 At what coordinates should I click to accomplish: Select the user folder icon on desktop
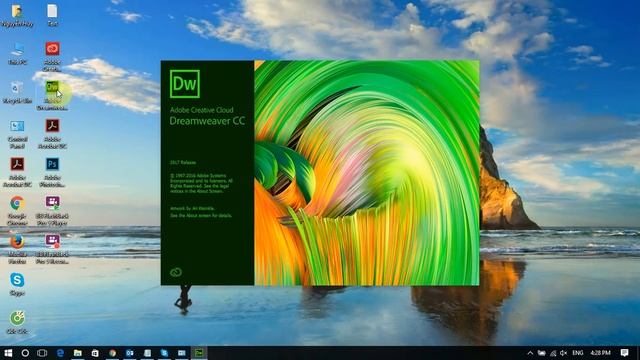coord(17,15)
